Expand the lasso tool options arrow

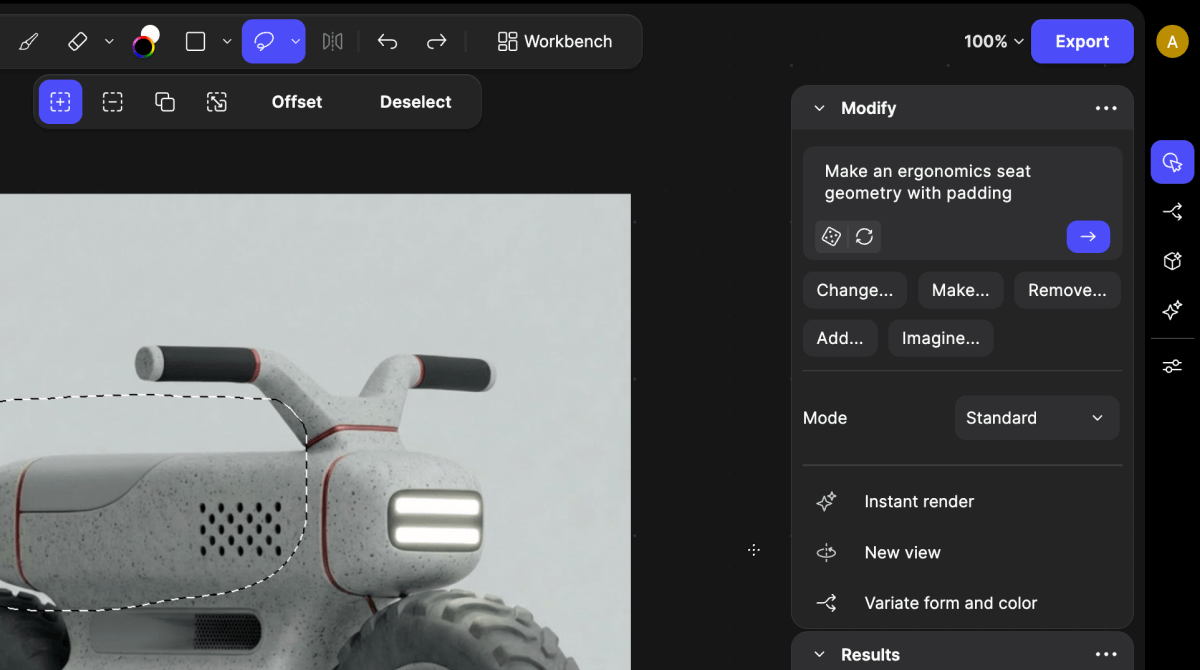296,42
